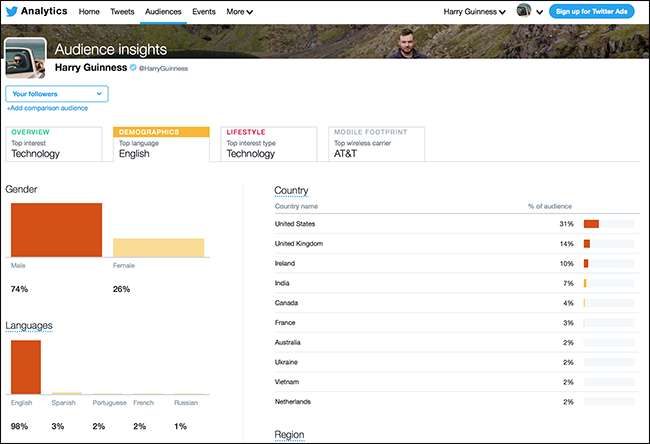Click the 26% female value
The image size is (650, 444).
pyautogui.click(x=121, y=289)
